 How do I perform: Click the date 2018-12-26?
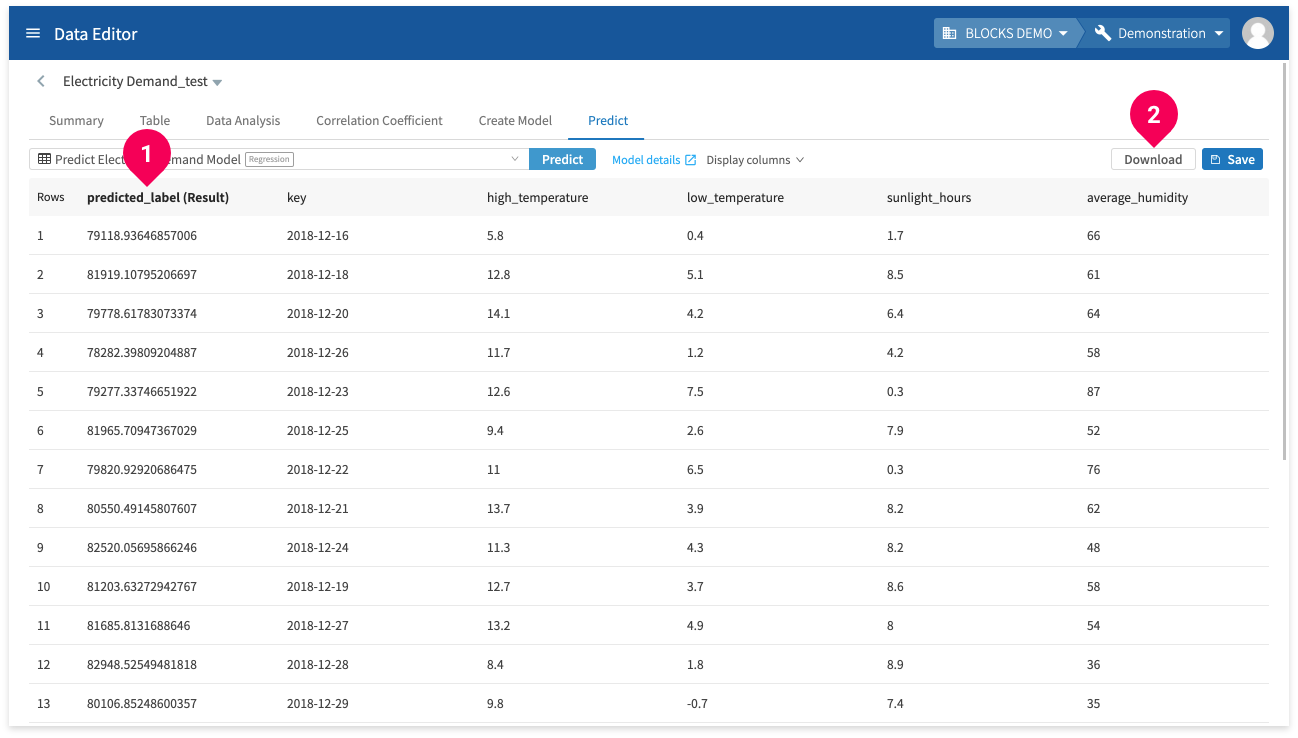[x=318, y=353]
